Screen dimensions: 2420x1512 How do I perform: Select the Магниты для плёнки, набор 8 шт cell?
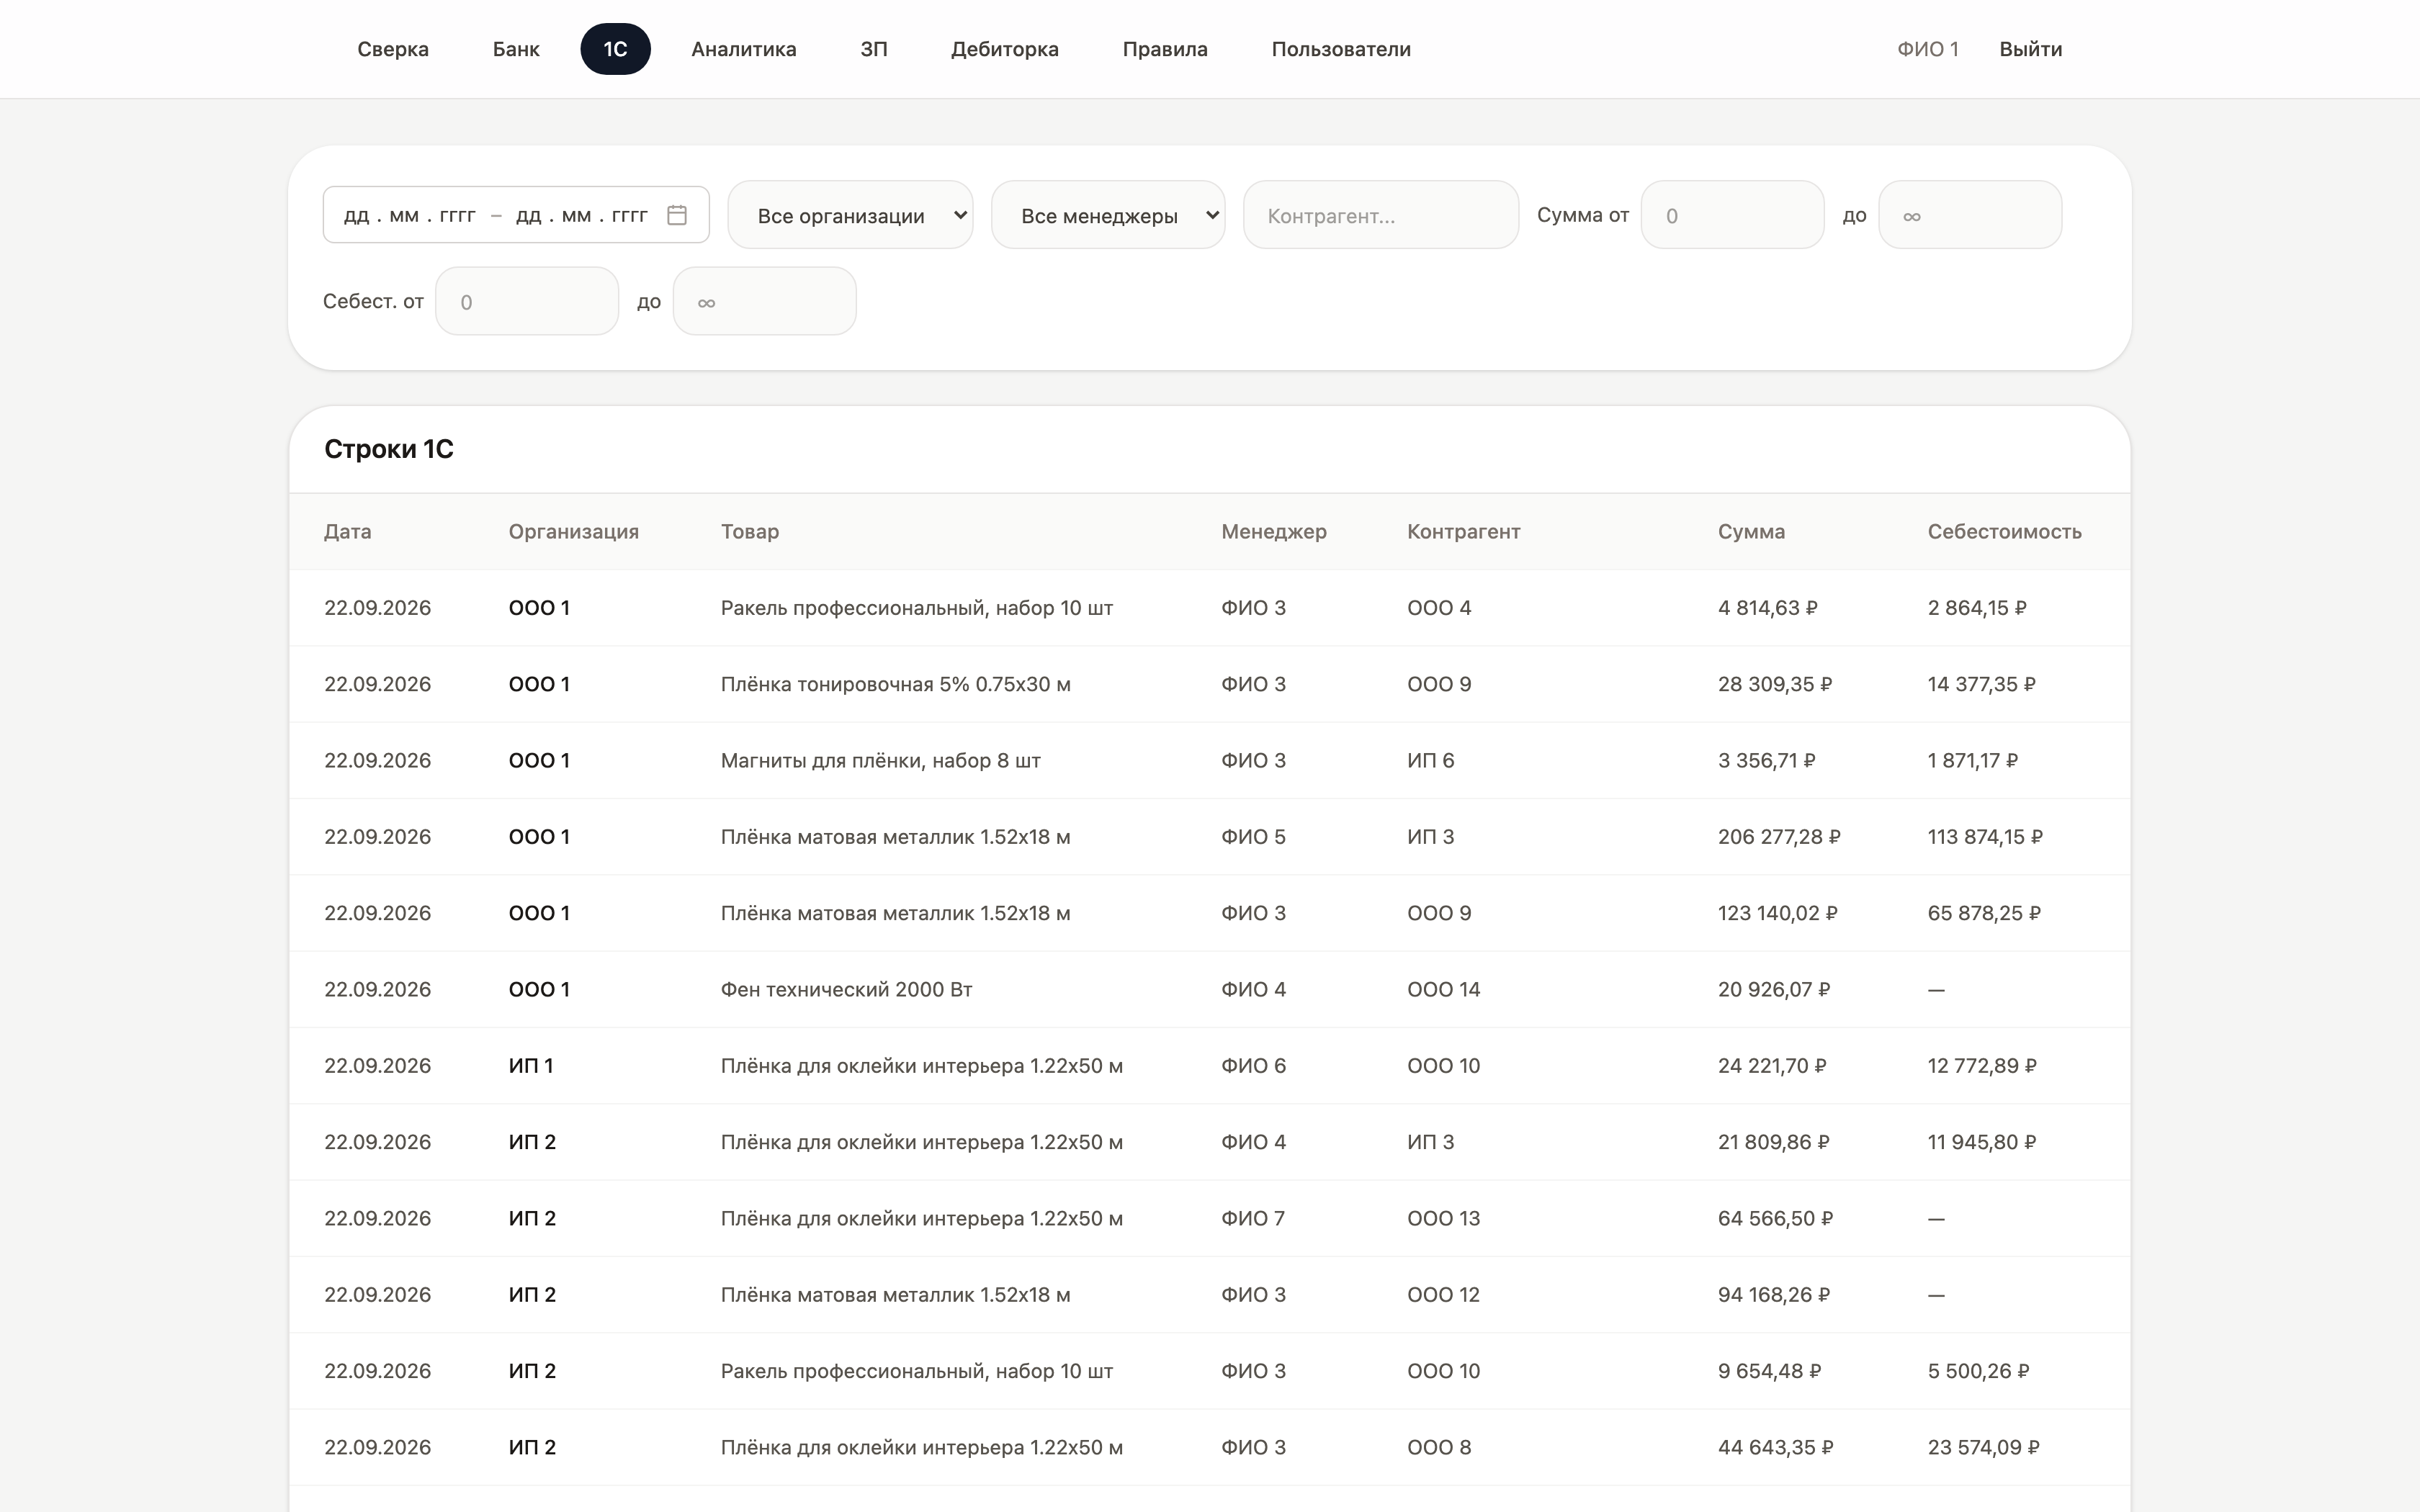(x=881, y=761)
